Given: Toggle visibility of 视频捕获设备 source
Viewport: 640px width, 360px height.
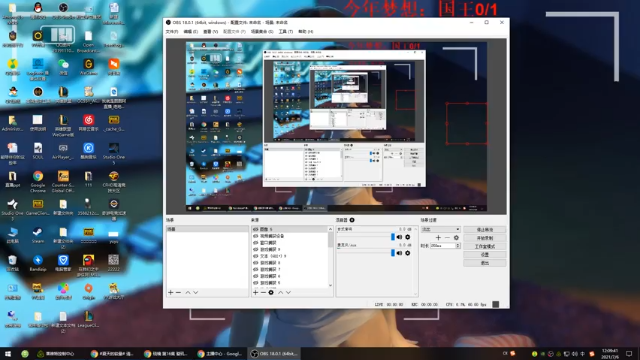Looking at the screenshot, I should click(256, 236).
